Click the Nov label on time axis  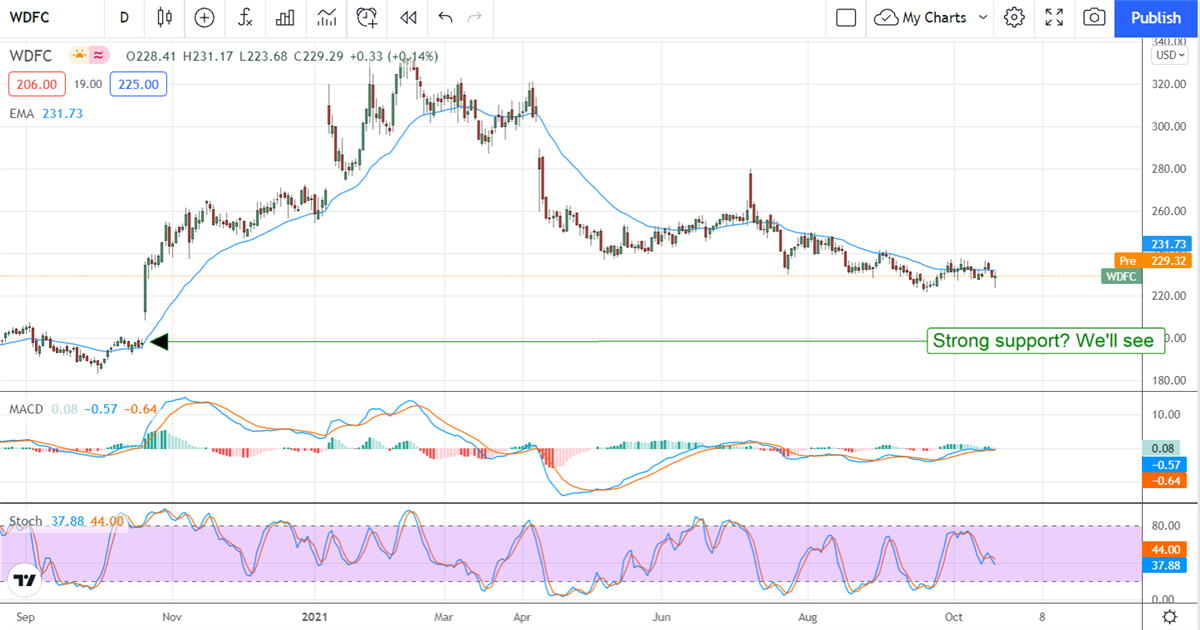click(x=173, y=618)
